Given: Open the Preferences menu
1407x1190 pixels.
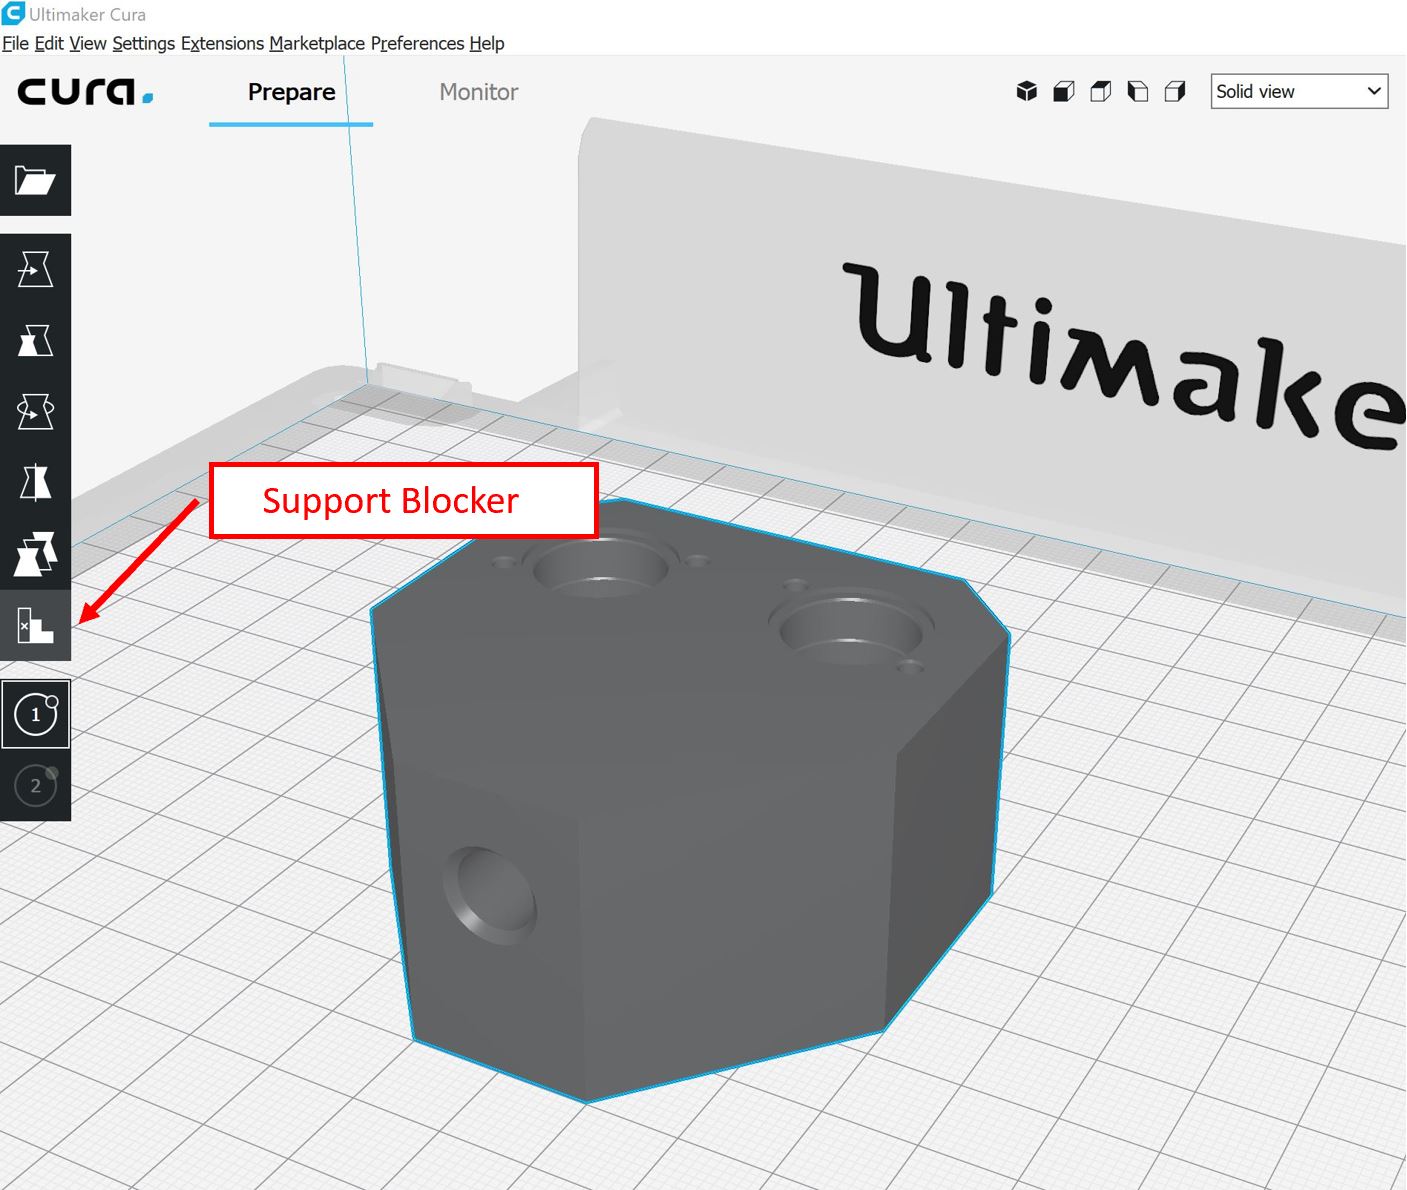Looking at the screenshot, I should [417, 43].
